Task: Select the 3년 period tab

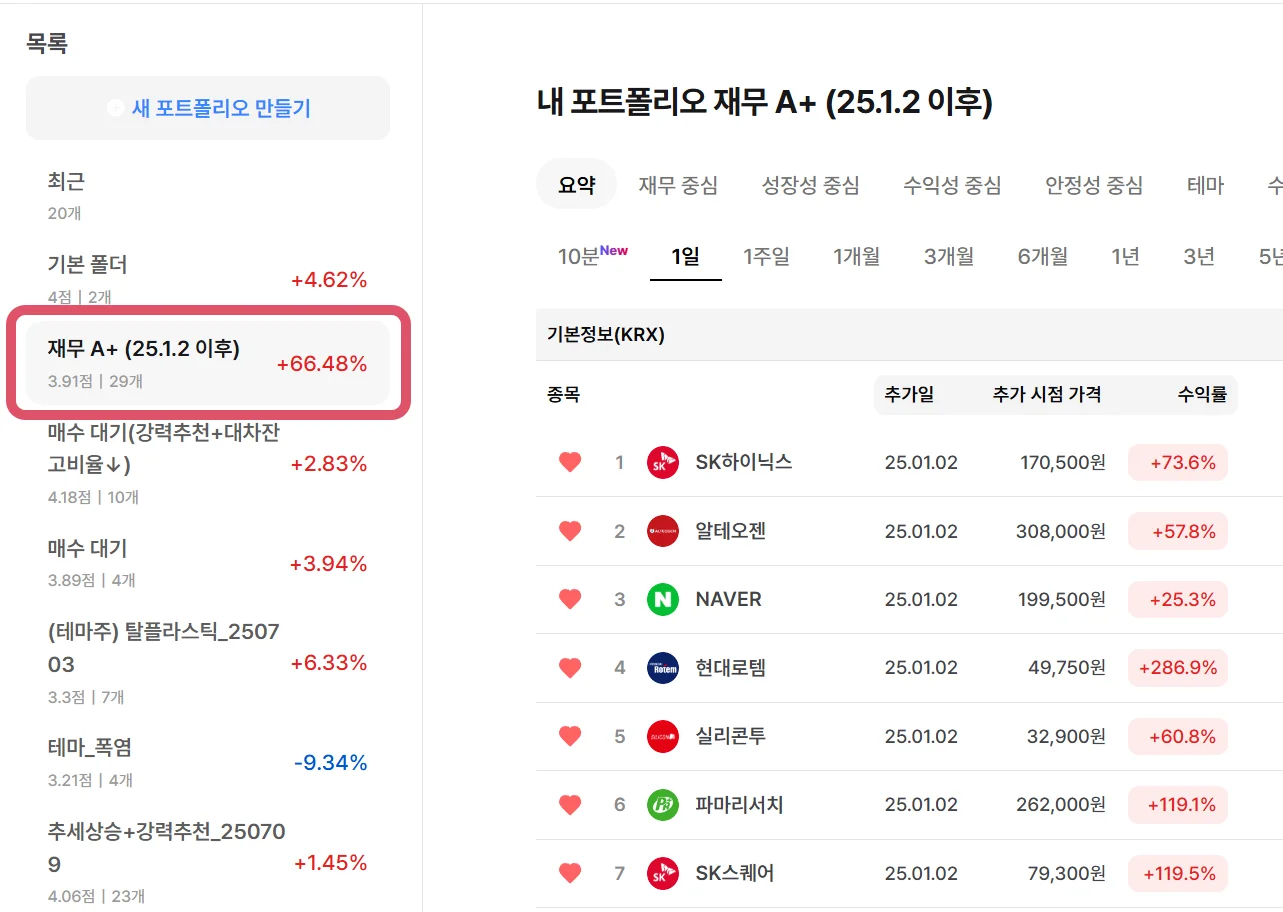Action: pos(1199,257)
